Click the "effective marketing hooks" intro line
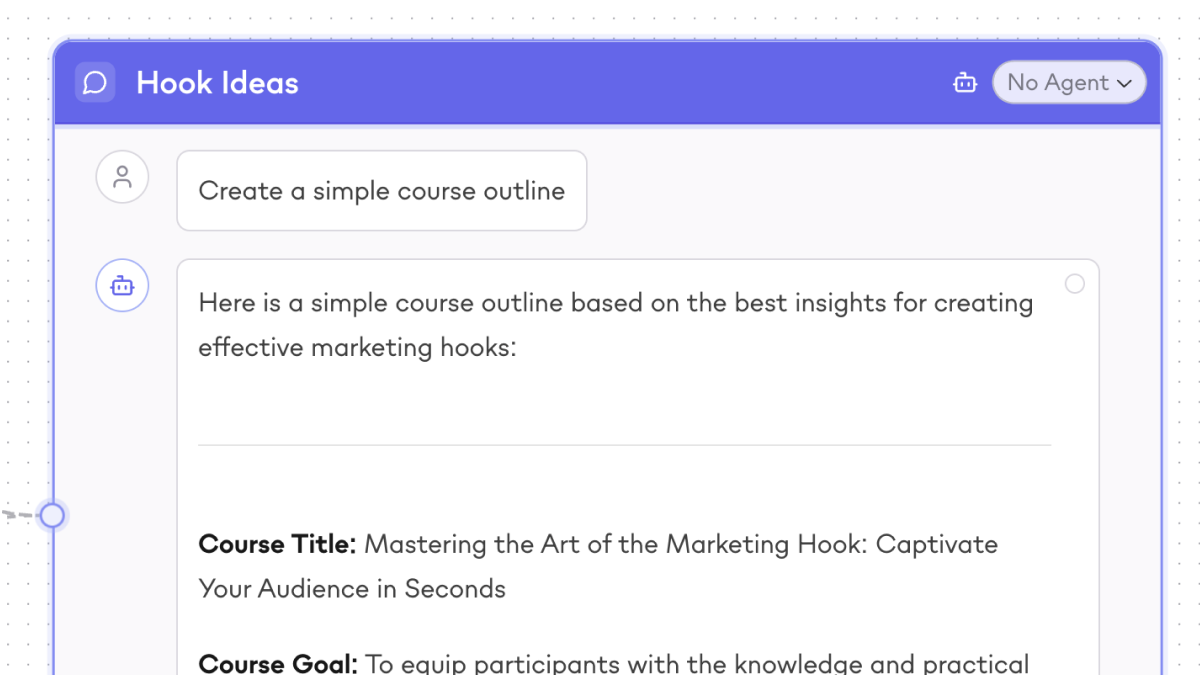 (357, 347)
